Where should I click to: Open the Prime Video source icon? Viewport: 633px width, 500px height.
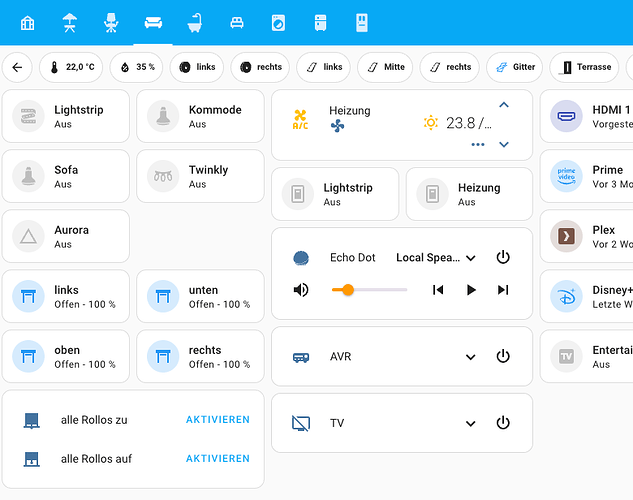coord(567,176)
